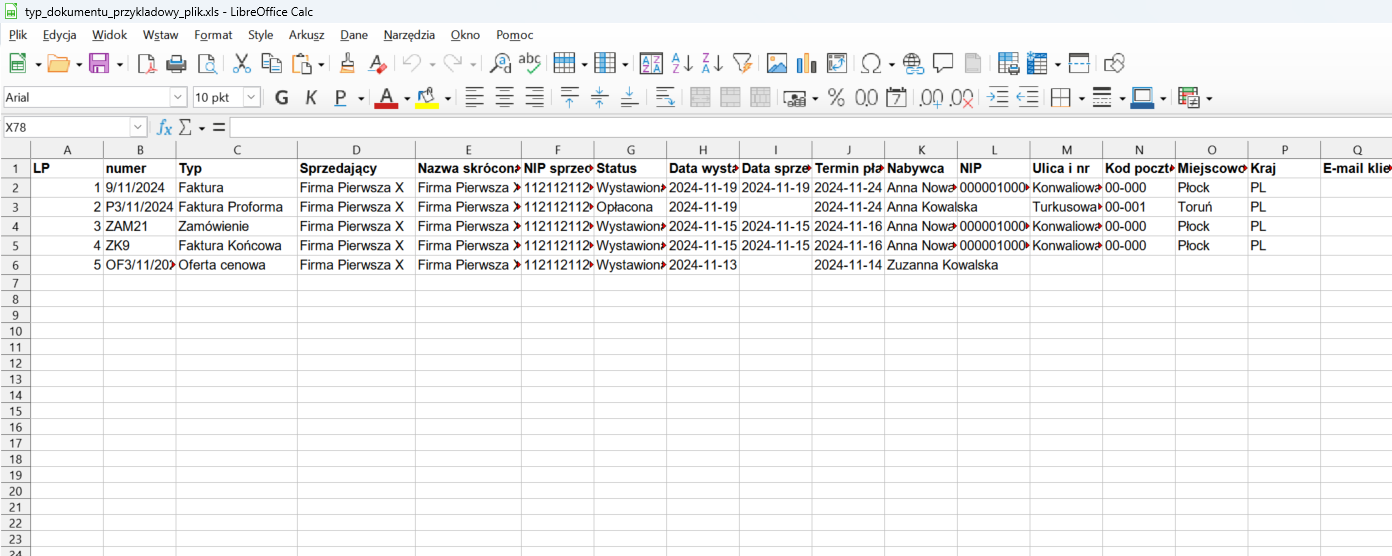Image resolution: width=1392 pixels, height=556 pixels.
Task: Increase indent
Action: coord(997,98)
